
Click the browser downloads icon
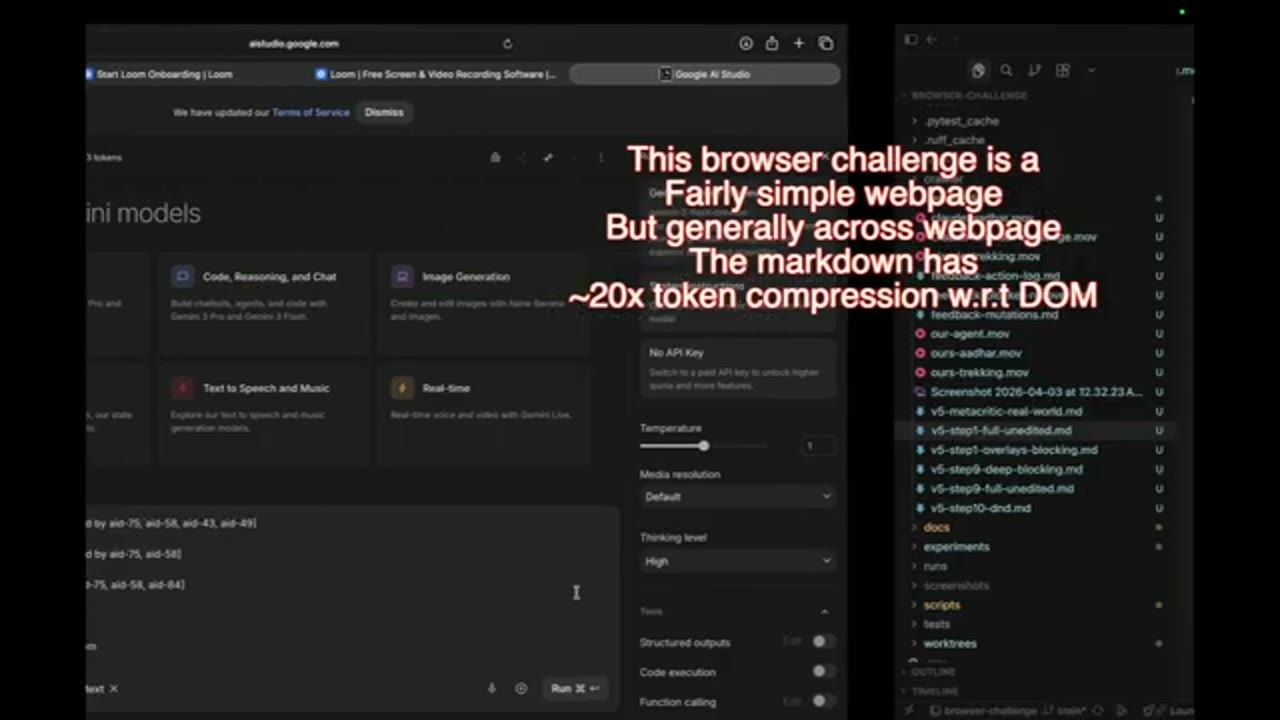745,43
